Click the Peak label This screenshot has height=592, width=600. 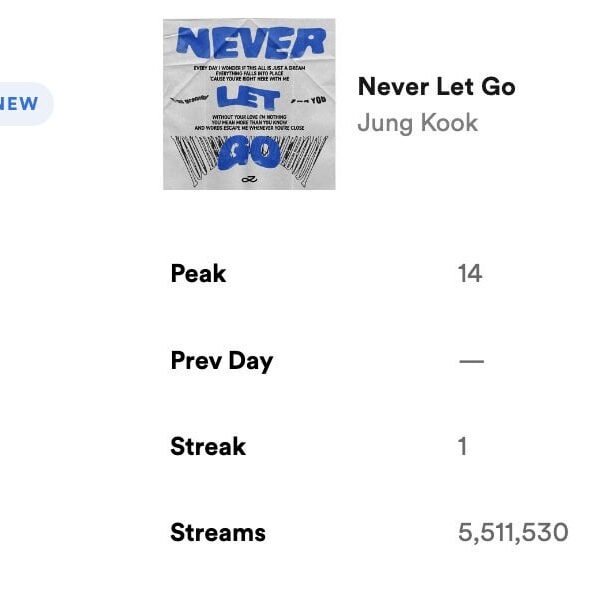(198, 274)
